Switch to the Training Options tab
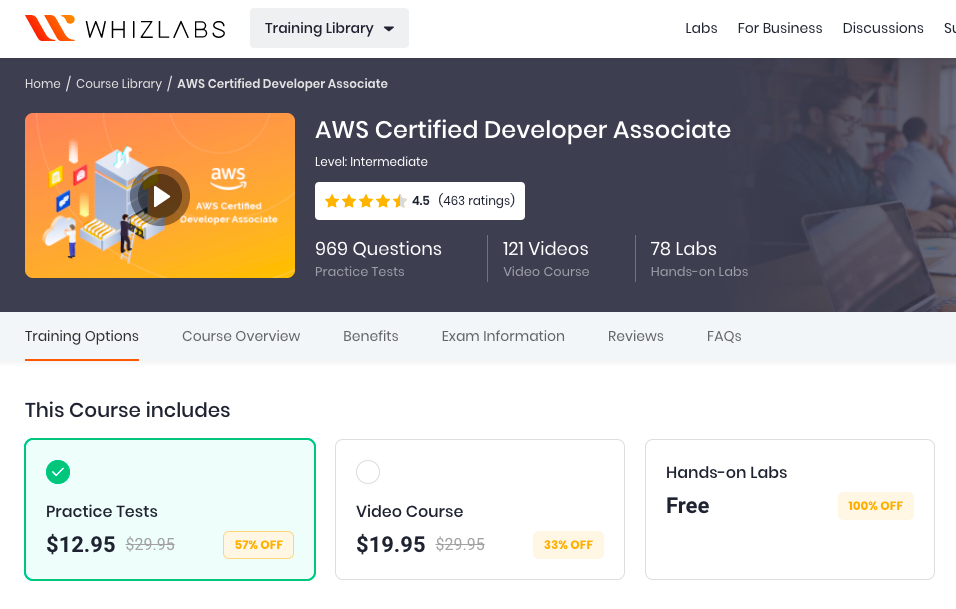 point(82,336)
